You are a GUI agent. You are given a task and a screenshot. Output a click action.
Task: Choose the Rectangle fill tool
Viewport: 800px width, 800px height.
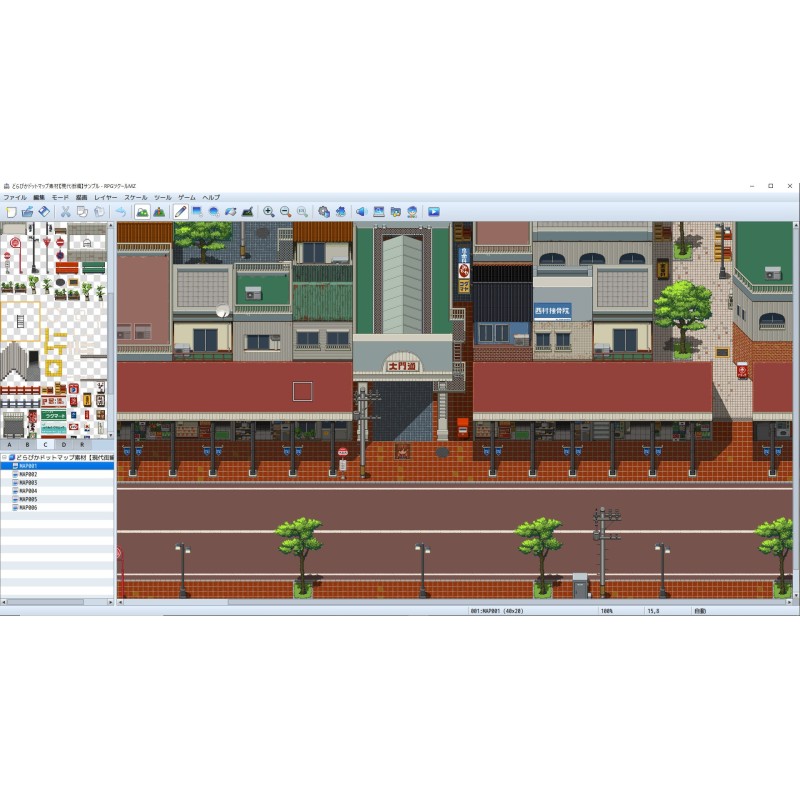click(197, 212)
